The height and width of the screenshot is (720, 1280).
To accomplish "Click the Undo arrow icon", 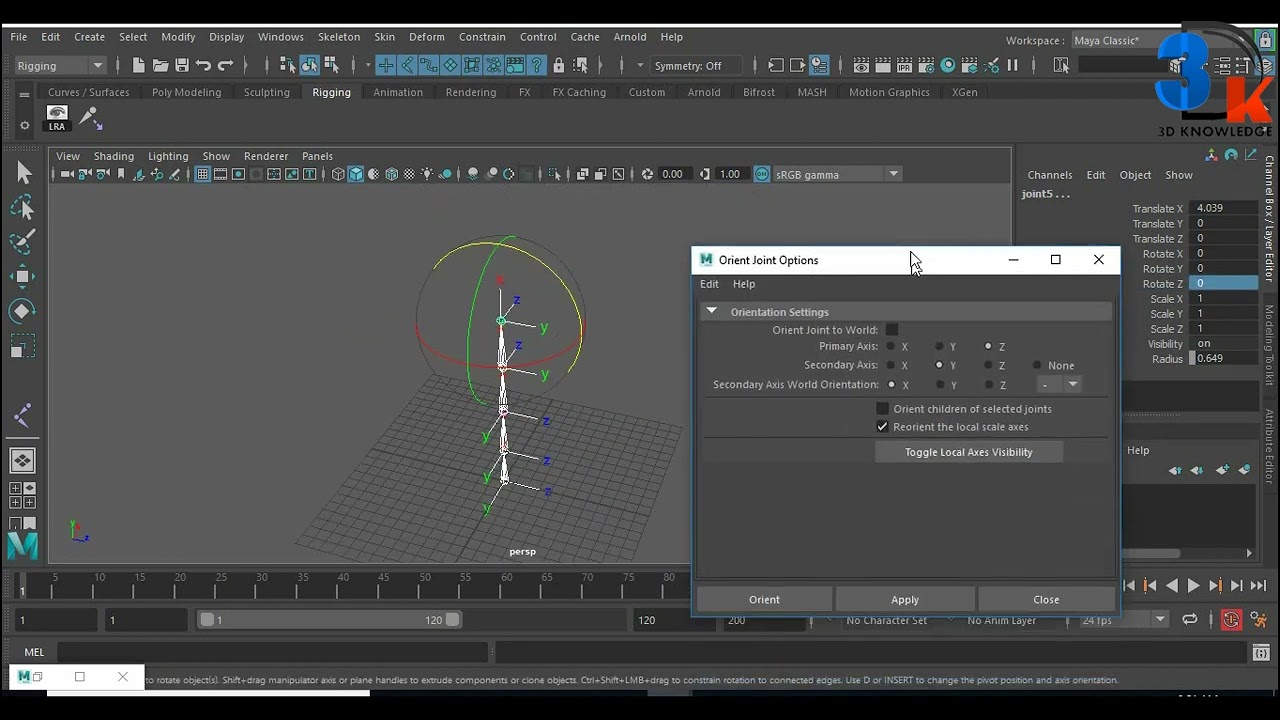I will 204,65.
